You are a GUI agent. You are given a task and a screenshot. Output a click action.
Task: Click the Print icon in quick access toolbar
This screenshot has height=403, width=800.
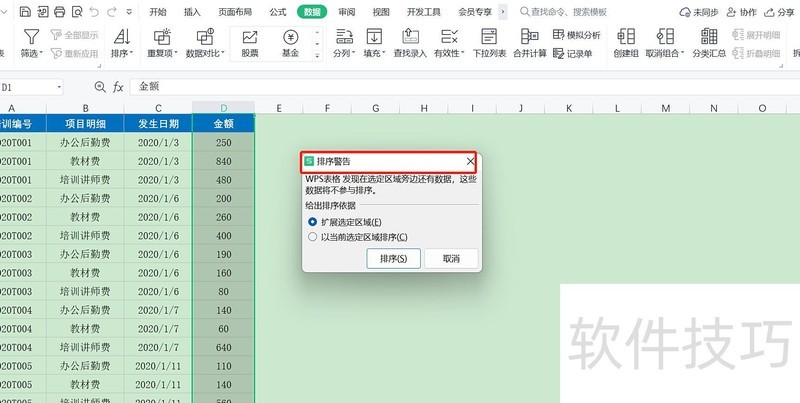(x=60, y=12)
